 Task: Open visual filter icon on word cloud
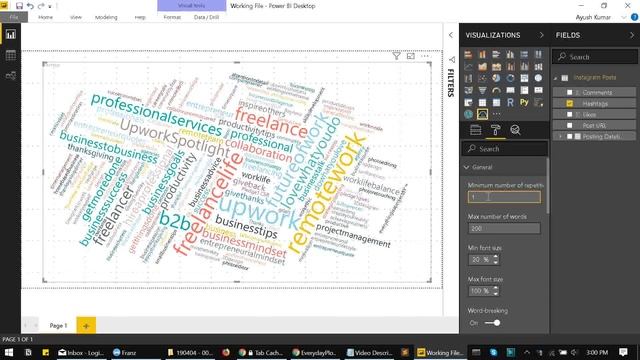396,56
